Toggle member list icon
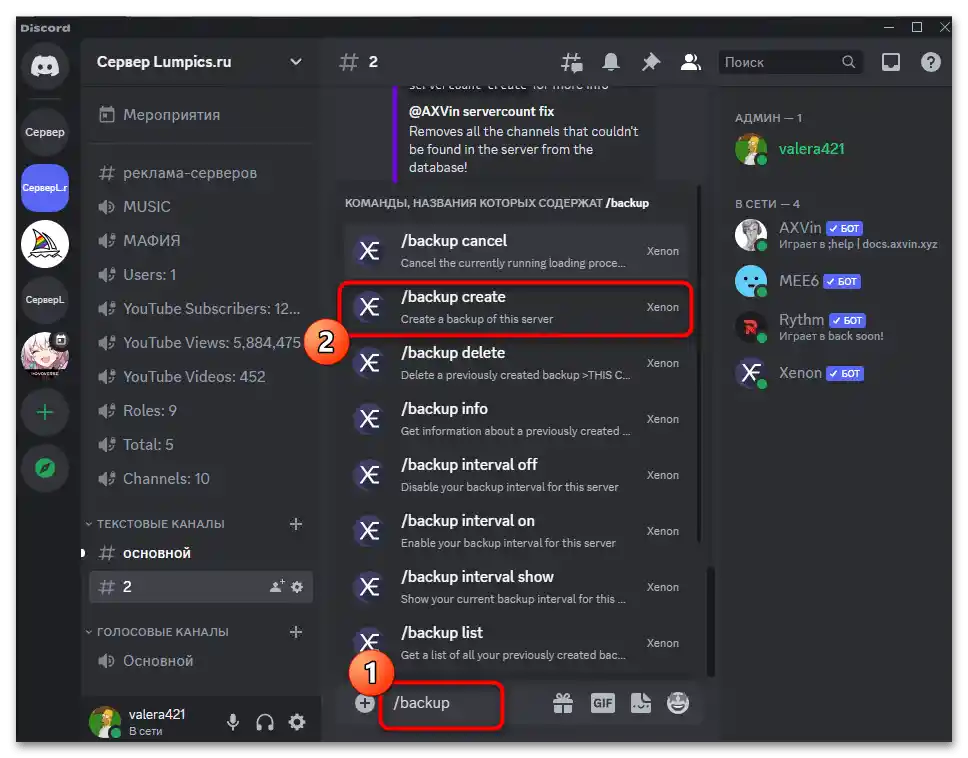The width and height of the screenshot is (968, 758). click(x=691, y=62)
